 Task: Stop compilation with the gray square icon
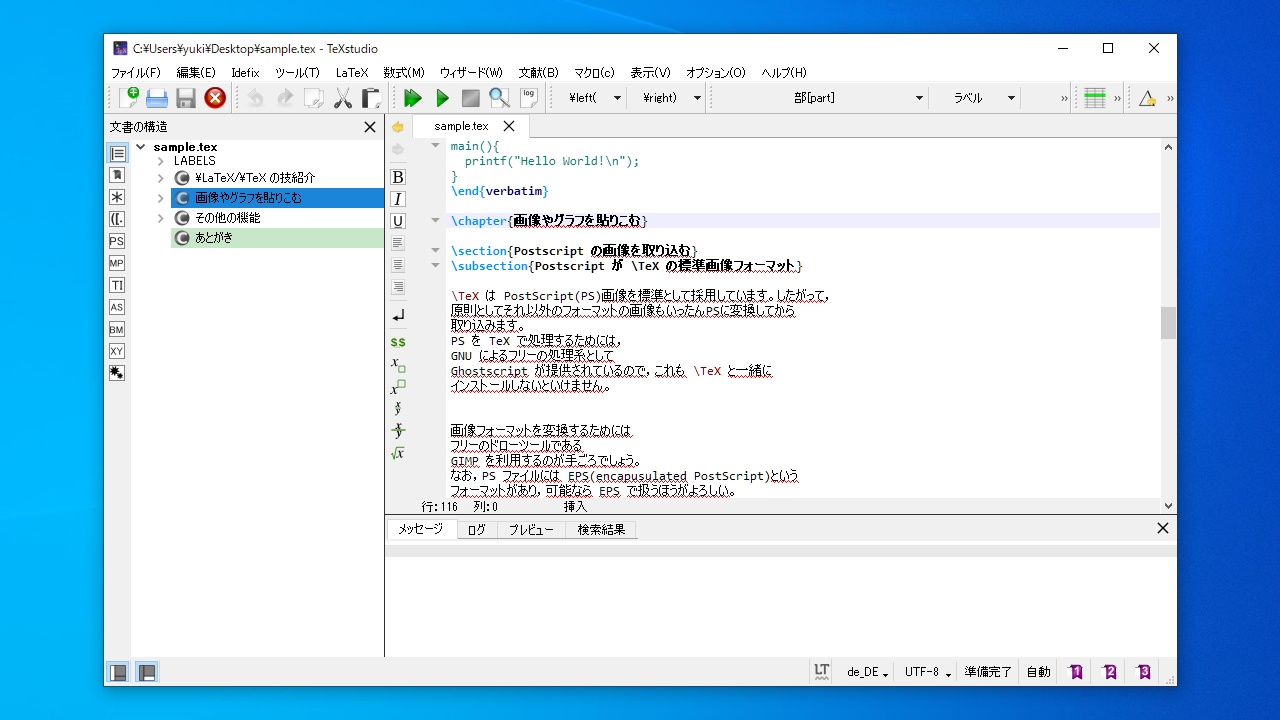pyautogui.click(x=470, y=98)
